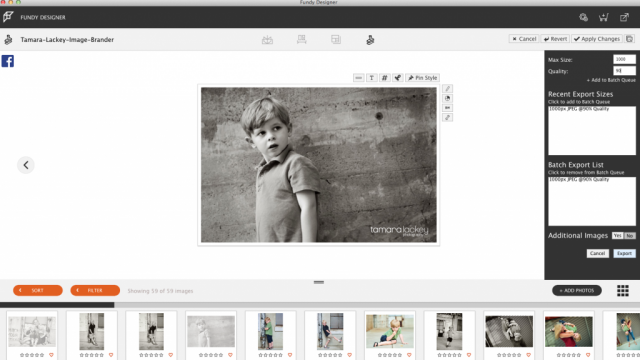Click the blue Export button
The image size is (640, 360).
[624, 253]
